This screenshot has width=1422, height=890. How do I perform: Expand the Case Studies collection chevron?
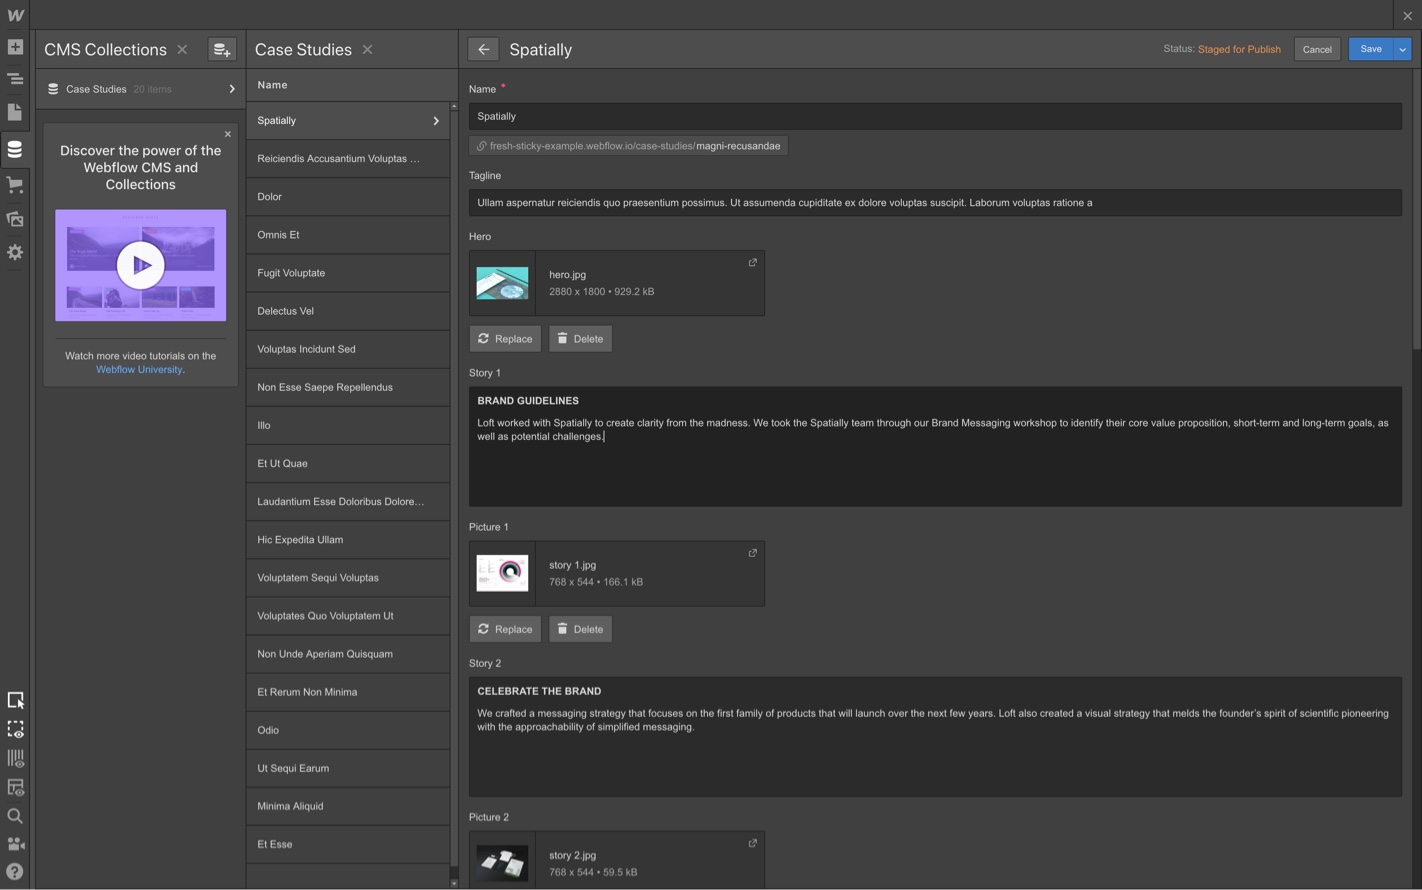point(232,89)
